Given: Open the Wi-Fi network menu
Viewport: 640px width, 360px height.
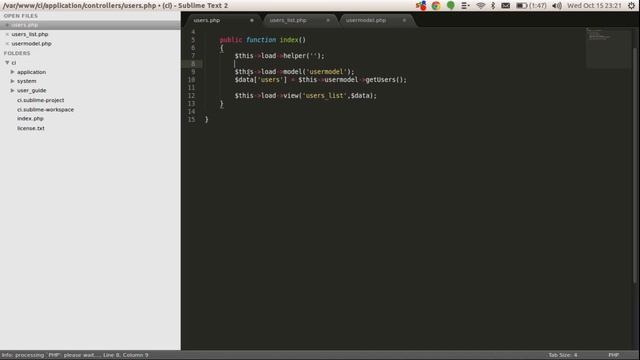Looking at the screenshot, I should 480,6.
